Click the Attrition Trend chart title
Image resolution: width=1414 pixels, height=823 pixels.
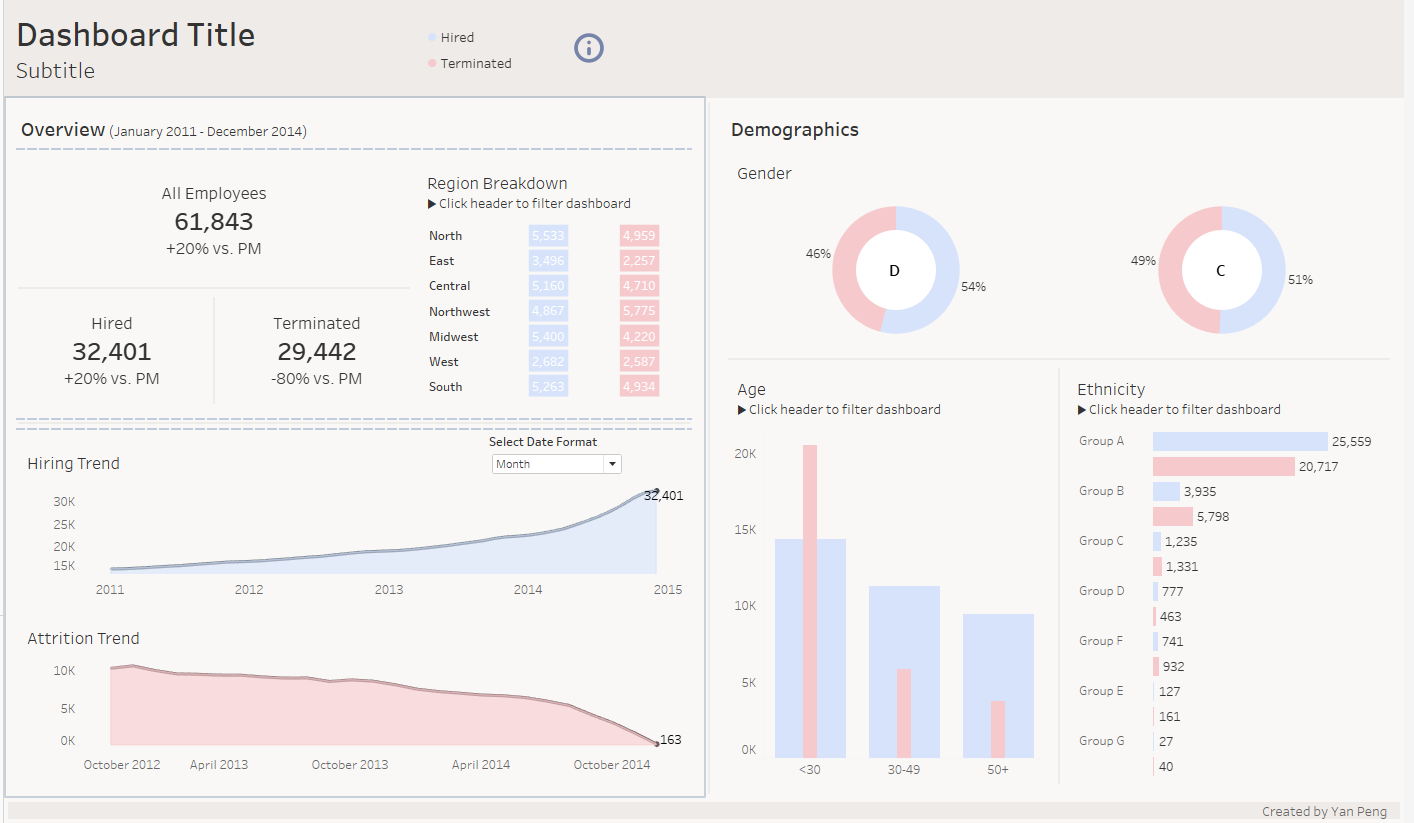point(83,639)
